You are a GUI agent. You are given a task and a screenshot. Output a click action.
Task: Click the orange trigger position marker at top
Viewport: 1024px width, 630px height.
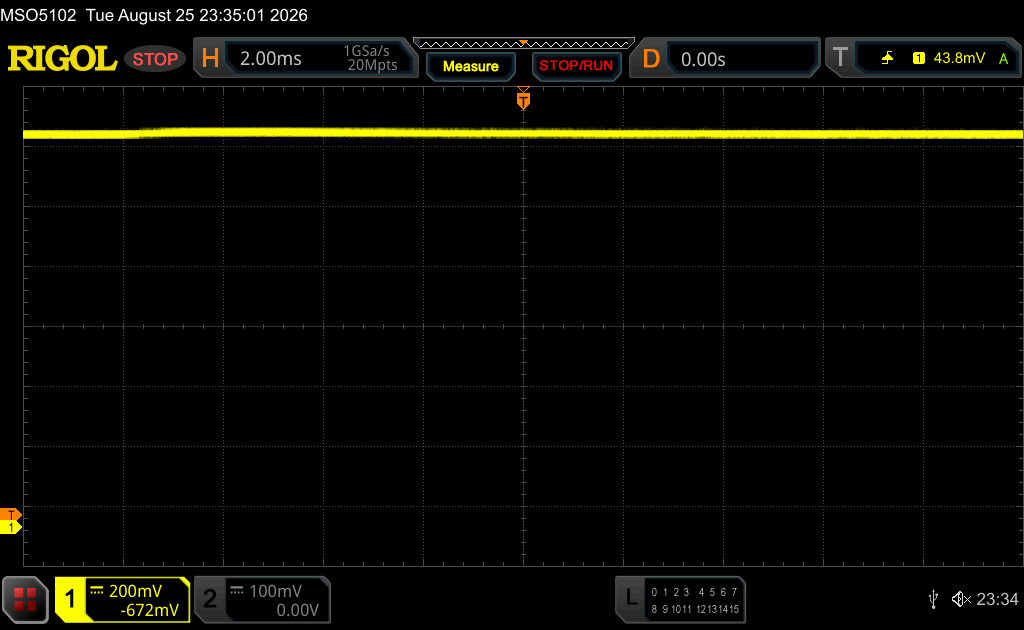pos(523,99)
